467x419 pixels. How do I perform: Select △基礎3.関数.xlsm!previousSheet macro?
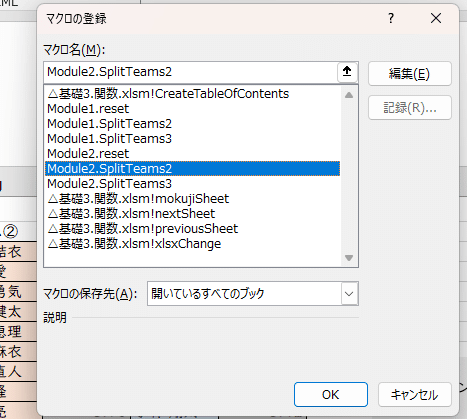pos(193,229)
